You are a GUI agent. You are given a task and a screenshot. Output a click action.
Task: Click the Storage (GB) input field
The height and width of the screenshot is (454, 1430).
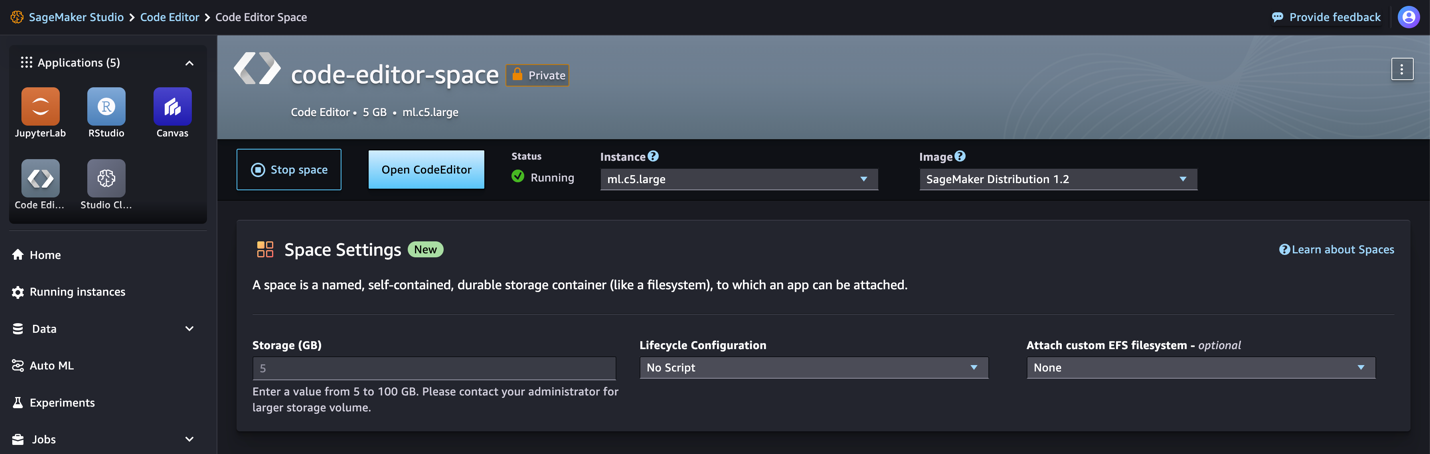point(434,368)
